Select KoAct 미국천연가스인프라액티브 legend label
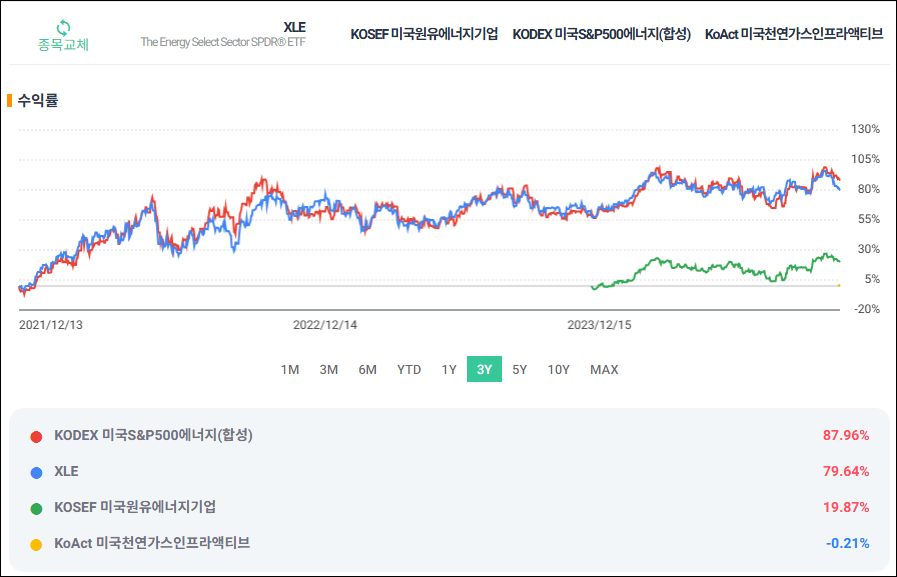Screen dimensions: 897x577 [152, 543]
